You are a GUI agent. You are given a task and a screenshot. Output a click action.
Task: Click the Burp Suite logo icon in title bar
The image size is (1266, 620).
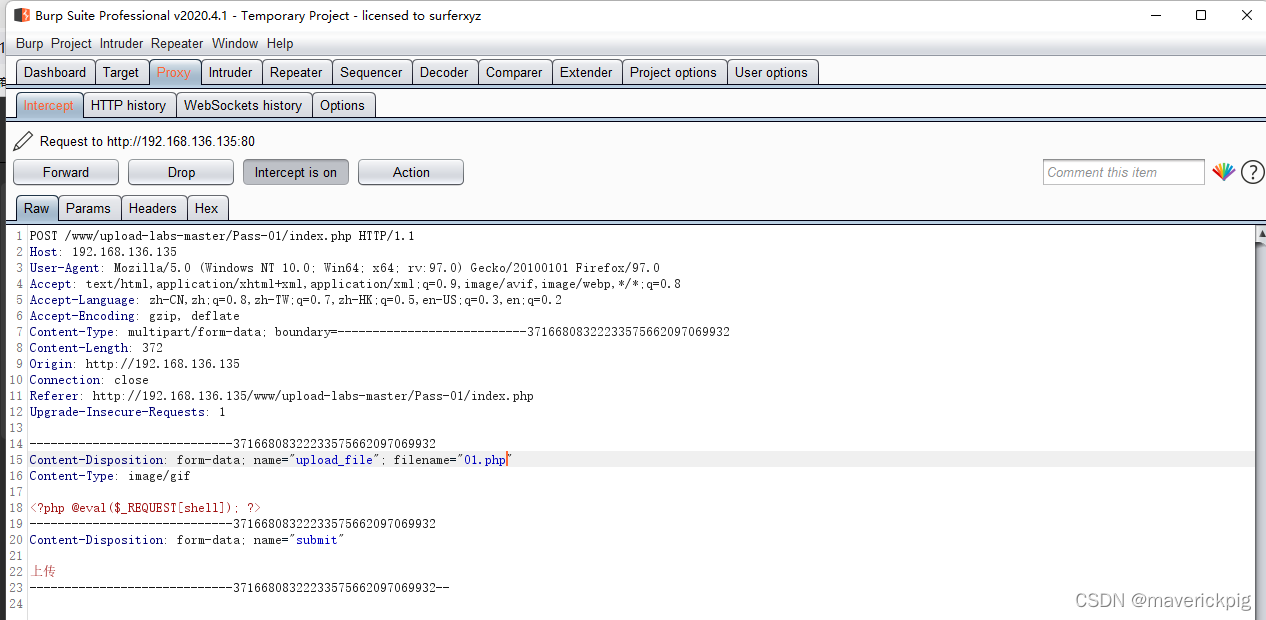pos(21,15)
